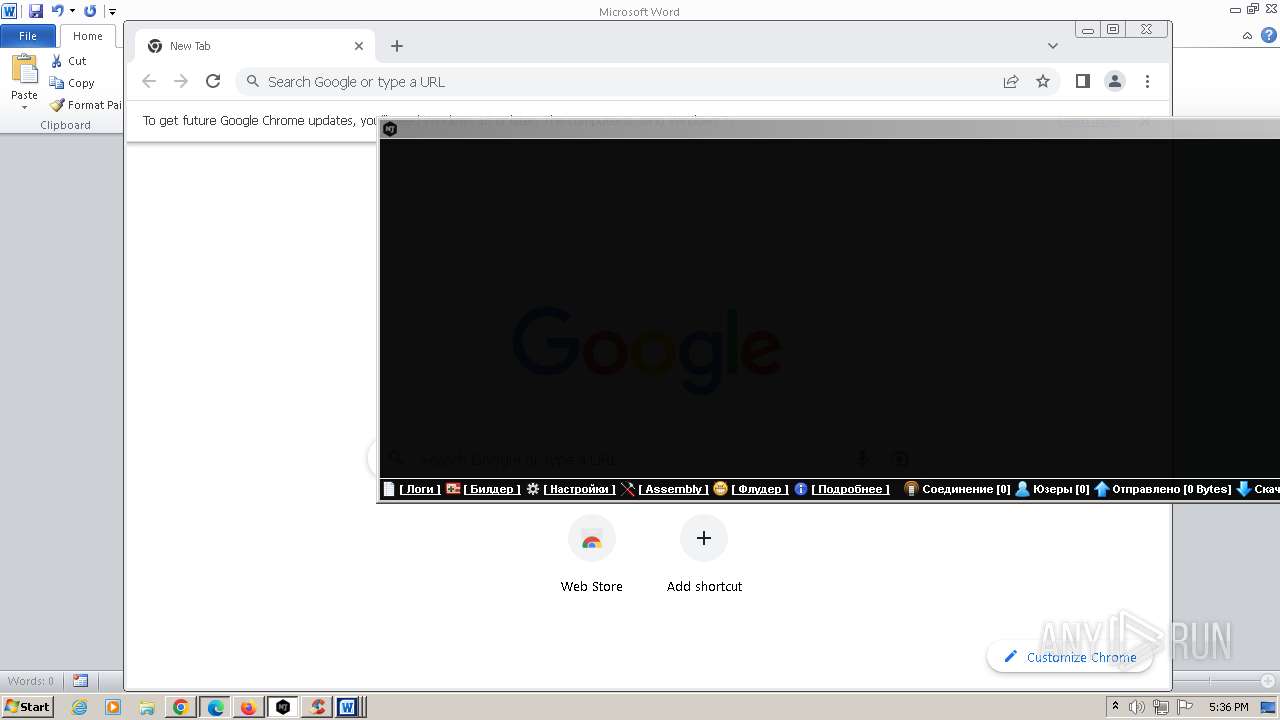
Task: Click the Юзеры users icon
Action: pyautogui.click(x=1022, y=489)
